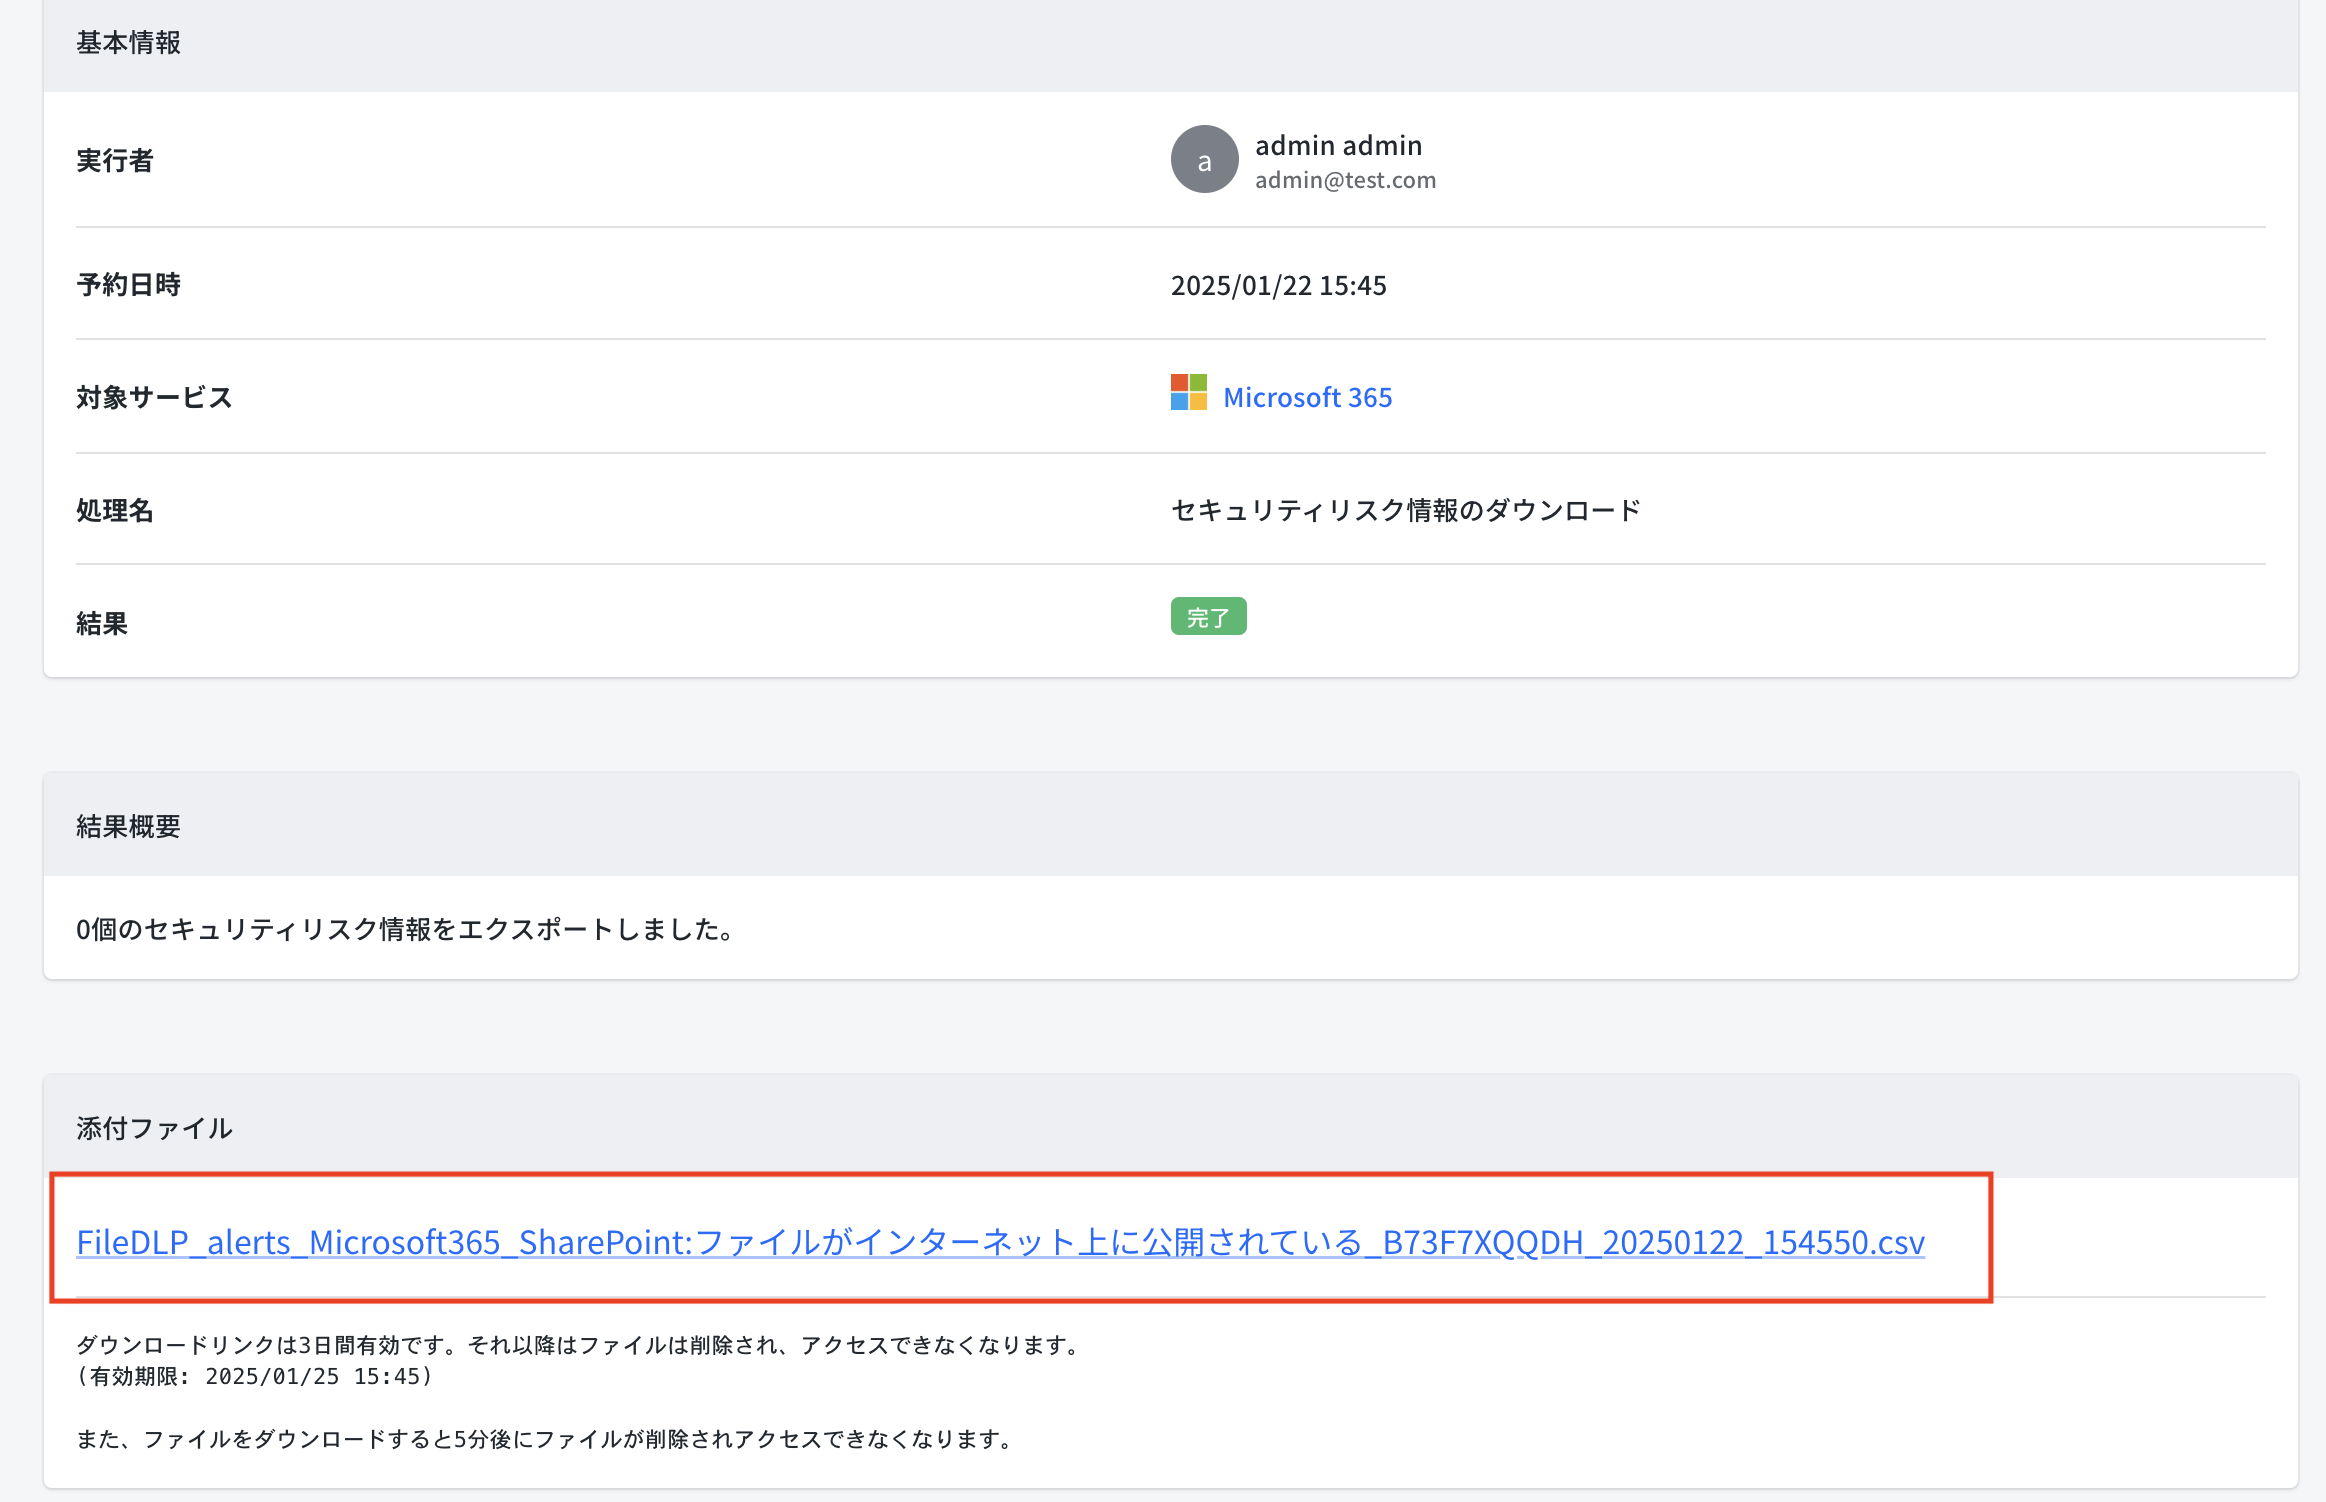Click the Microsoft 365 logo icon
The width and height of the screenshot is (2326, 1502).
(x=1189, y=392)
